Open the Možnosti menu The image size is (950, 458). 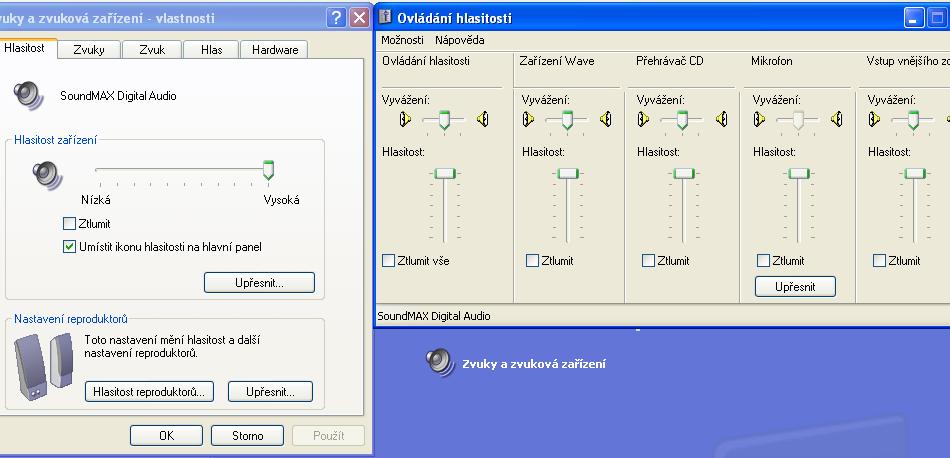click(402, 40)
